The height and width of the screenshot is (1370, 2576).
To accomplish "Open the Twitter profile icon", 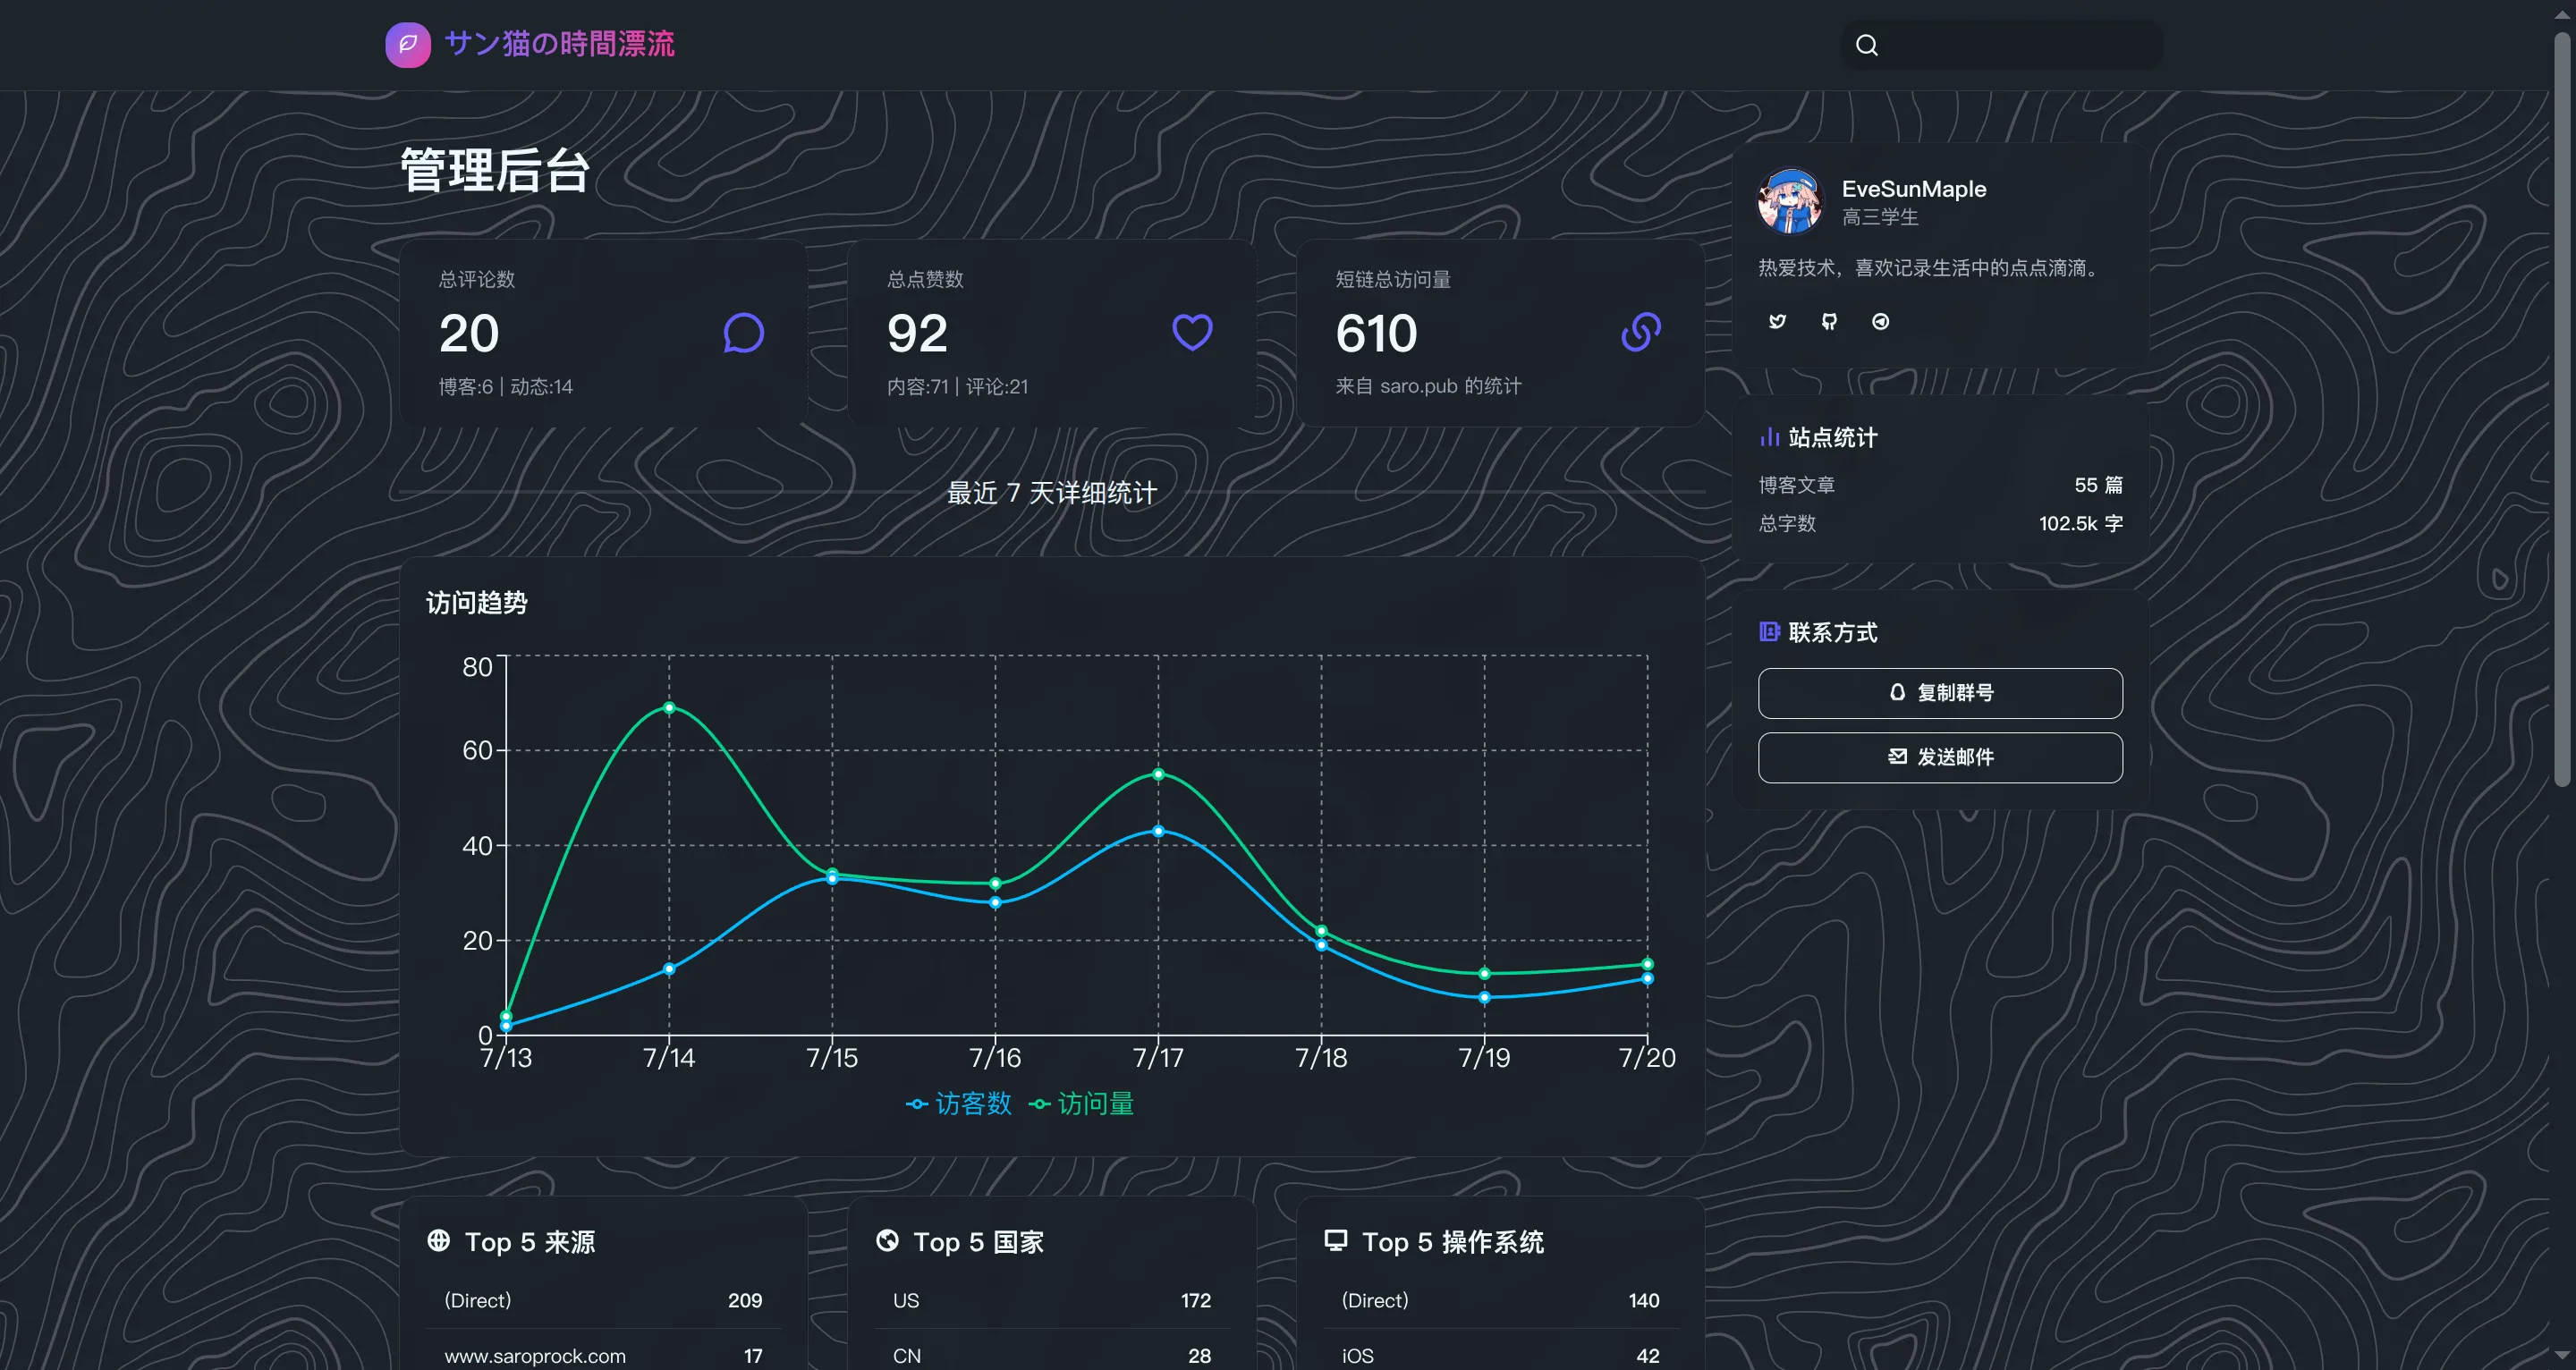I will [1777, 321].
